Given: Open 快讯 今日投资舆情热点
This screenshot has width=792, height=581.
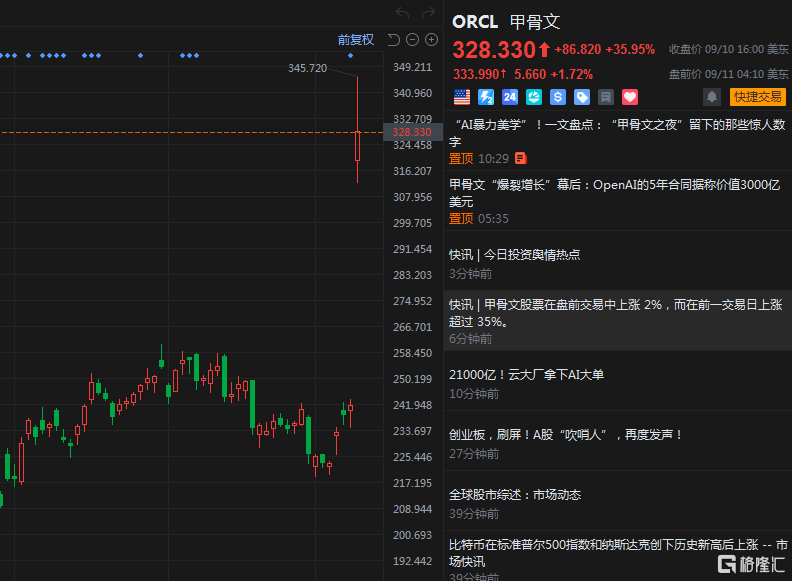Looking at the screenshot, I should pos(618,261).
